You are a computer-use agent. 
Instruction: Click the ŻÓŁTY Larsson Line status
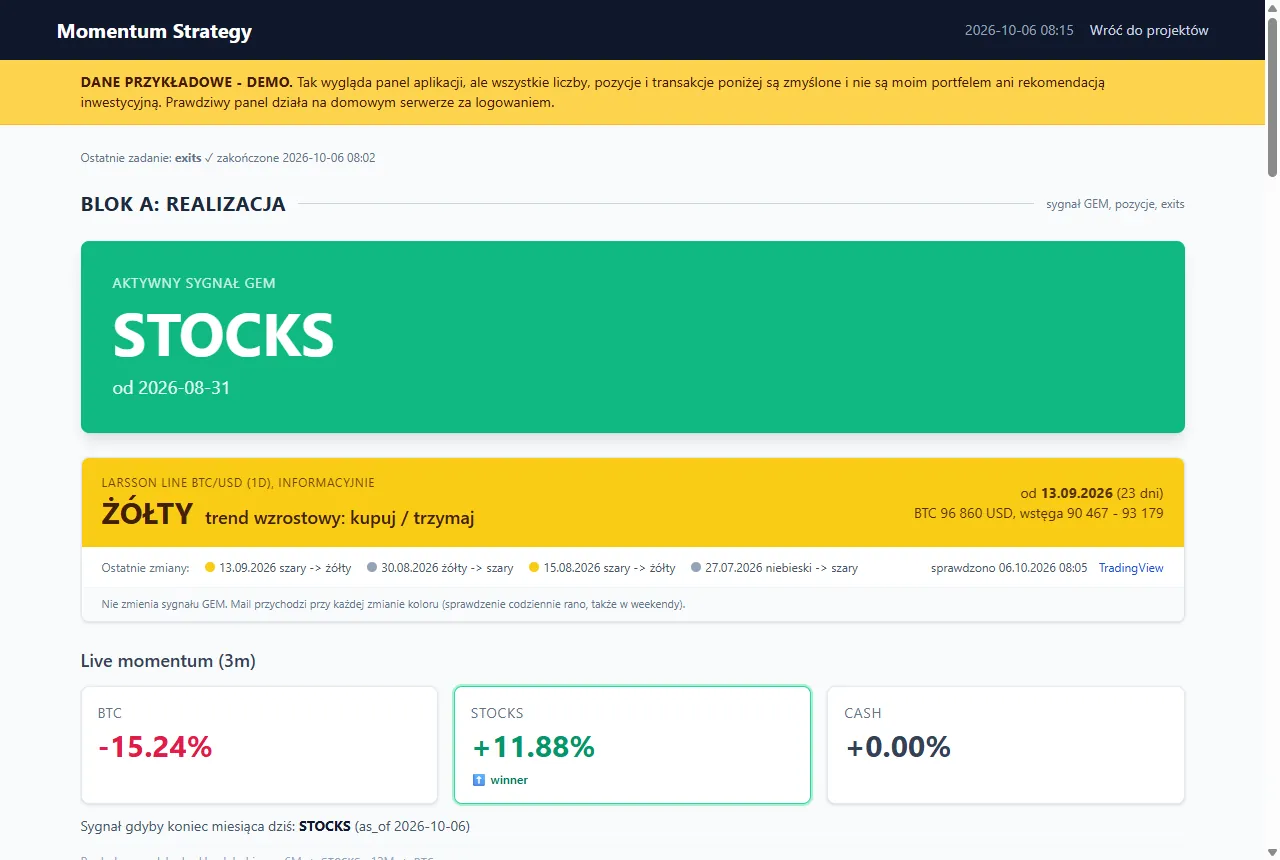(147, 514)
